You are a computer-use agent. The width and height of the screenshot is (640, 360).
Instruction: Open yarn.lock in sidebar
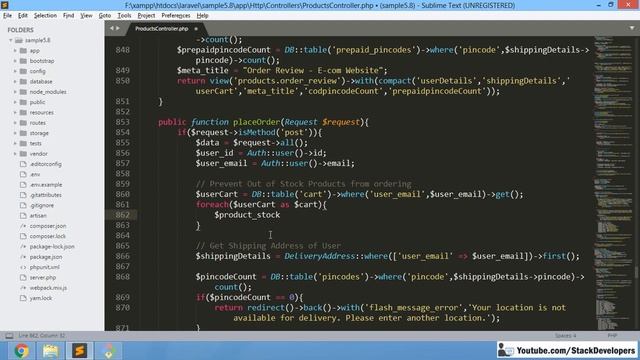[x=40, y=298]
